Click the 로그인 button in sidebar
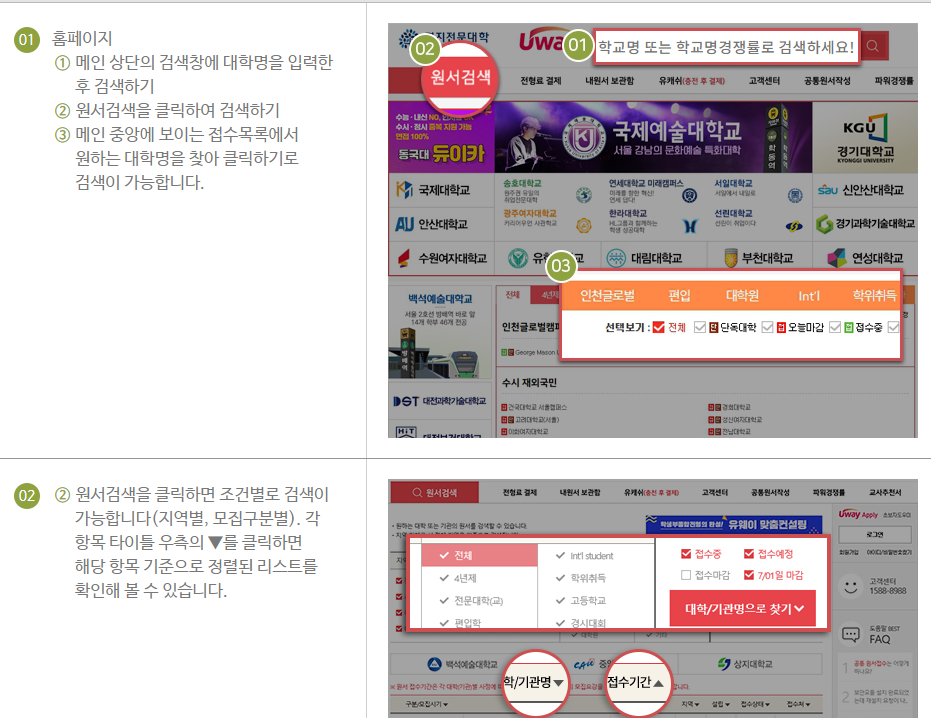 pos(874,534)
